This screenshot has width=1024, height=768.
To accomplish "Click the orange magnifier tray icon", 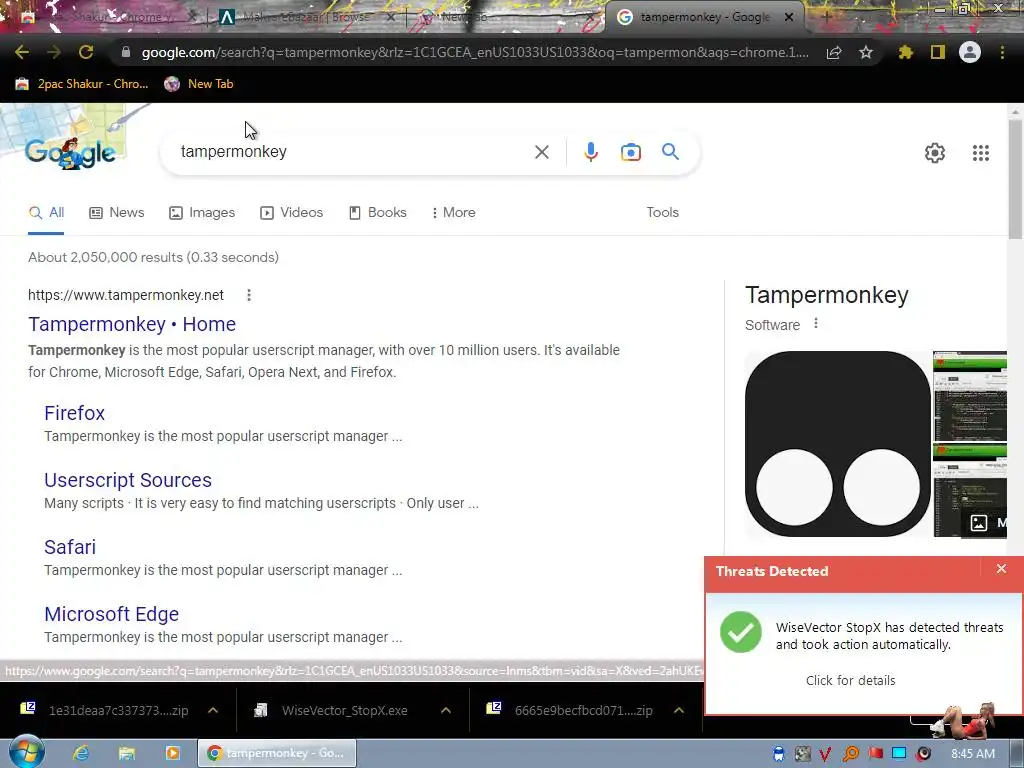I will [x=850, y=754].
